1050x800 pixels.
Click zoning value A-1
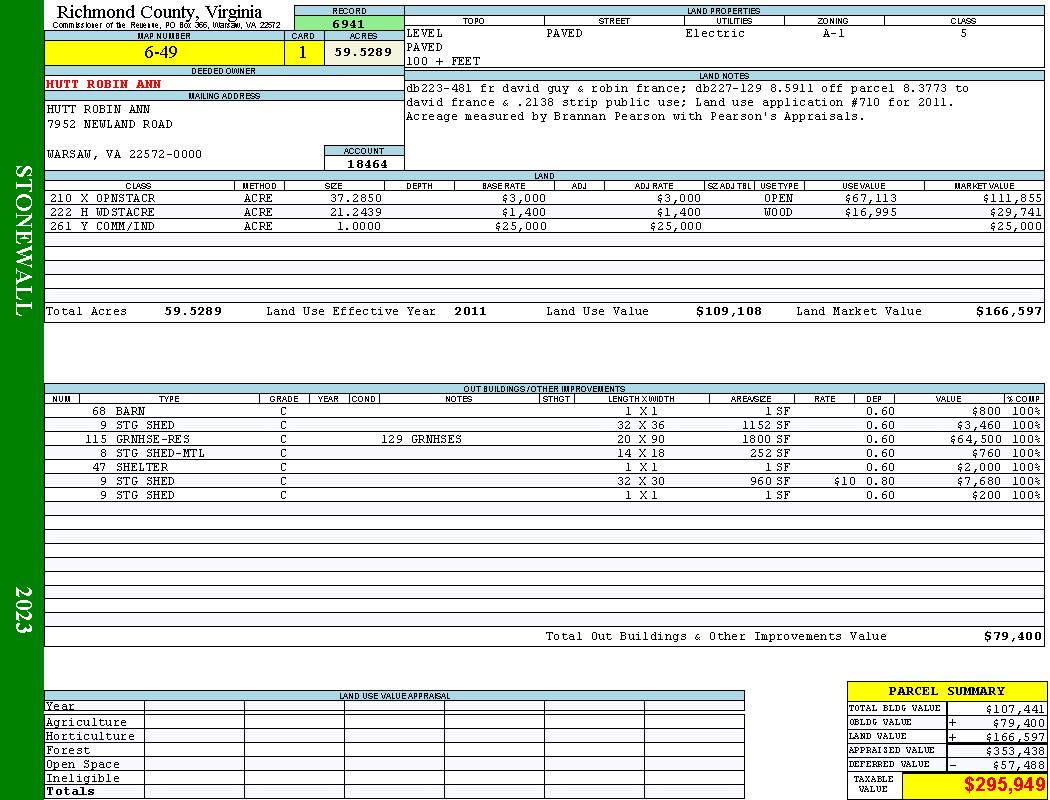(834, 33)
